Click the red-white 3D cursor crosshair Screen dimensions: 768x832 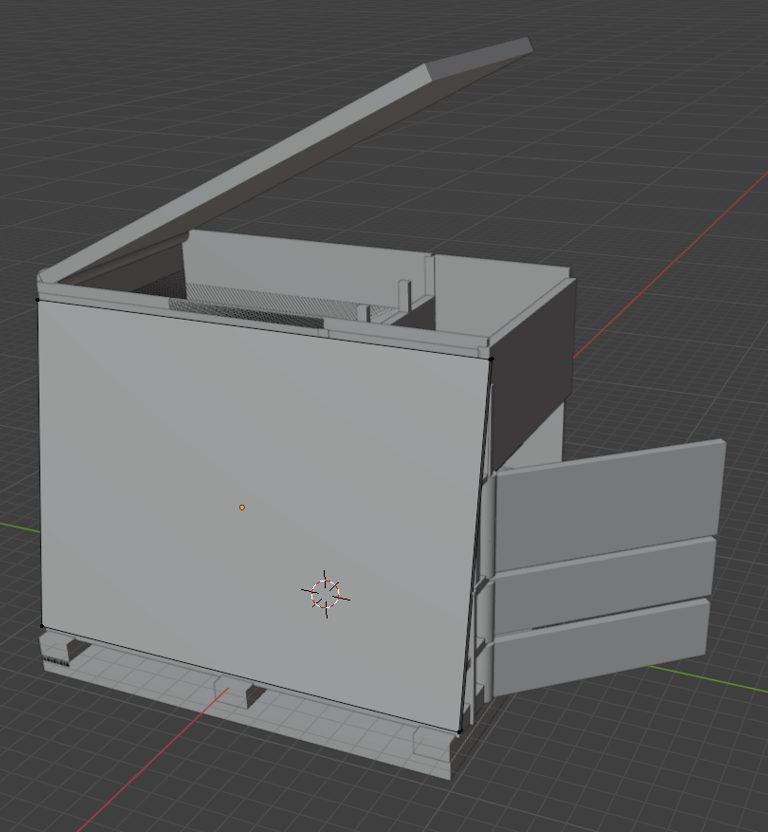(x=325, y=594)
